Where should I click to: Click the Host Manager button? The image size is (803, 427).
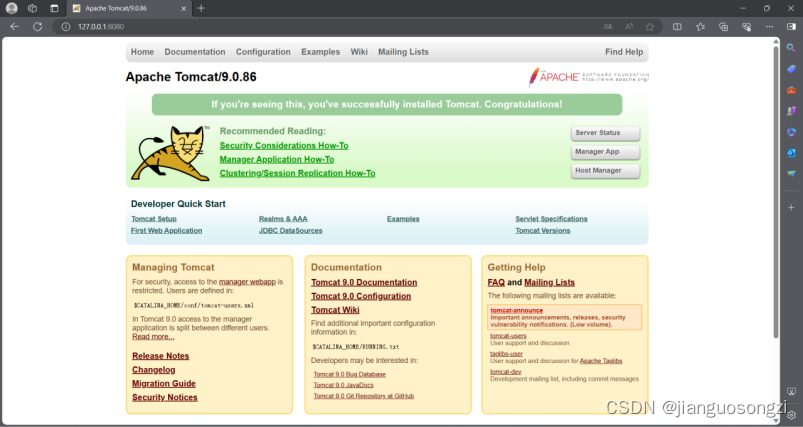point(605,171)
